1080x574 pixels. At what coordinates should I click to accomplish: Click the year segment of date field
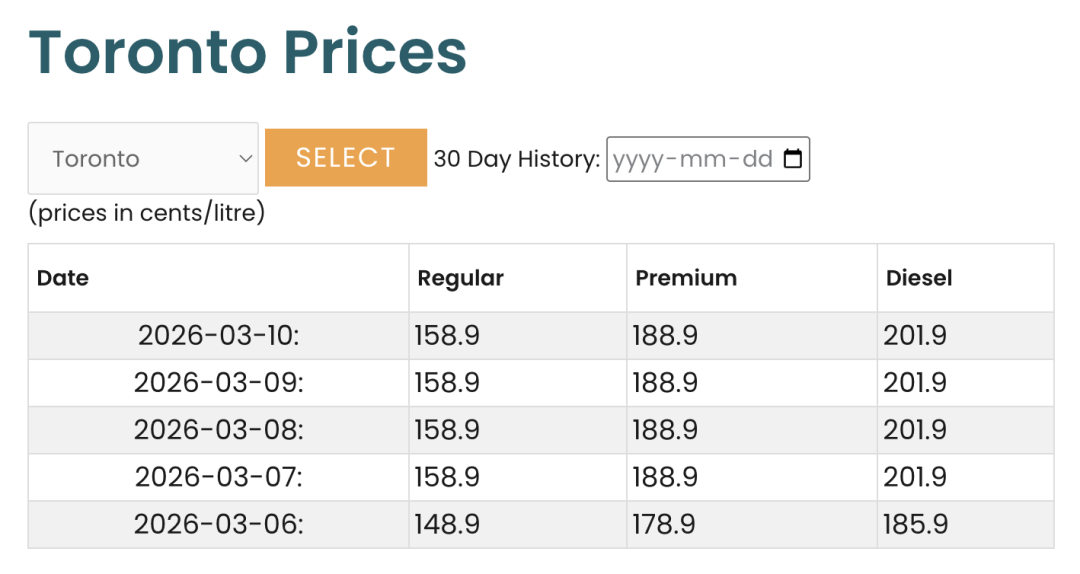point(636,159)
